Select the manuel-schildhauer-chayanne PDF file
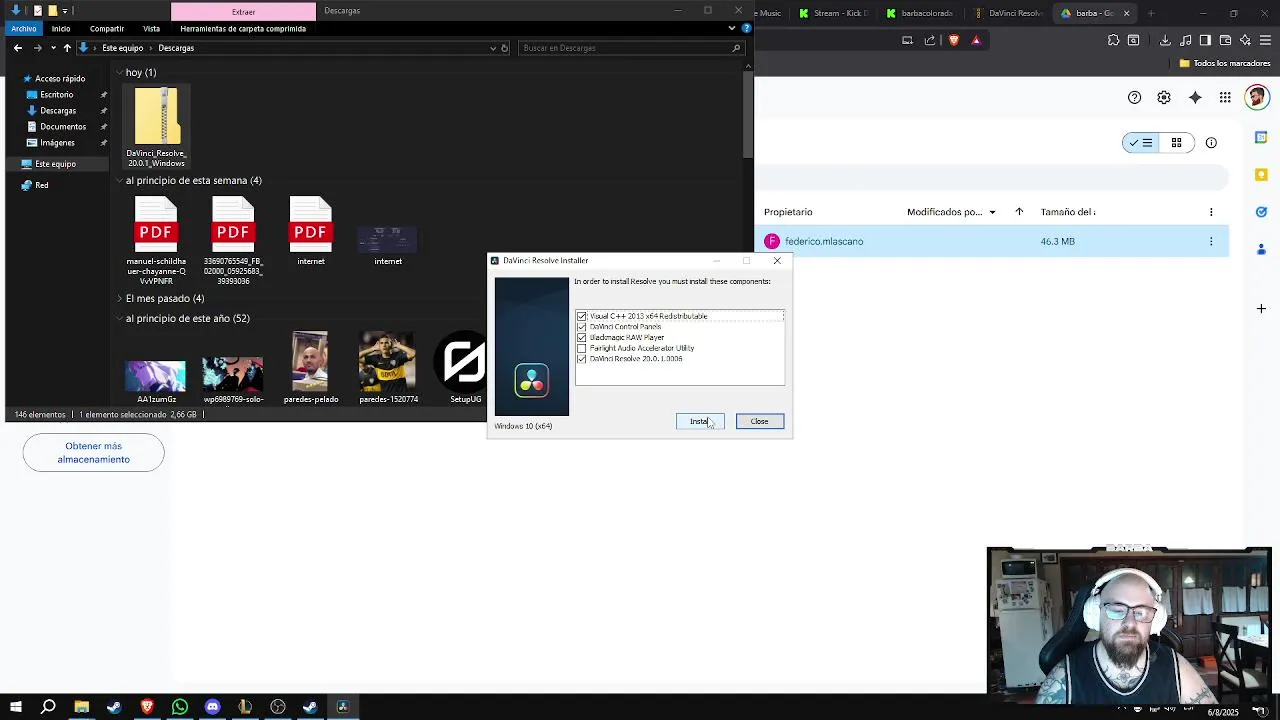Viewport: 1280px width, 720px height. [x=156, y=240]
